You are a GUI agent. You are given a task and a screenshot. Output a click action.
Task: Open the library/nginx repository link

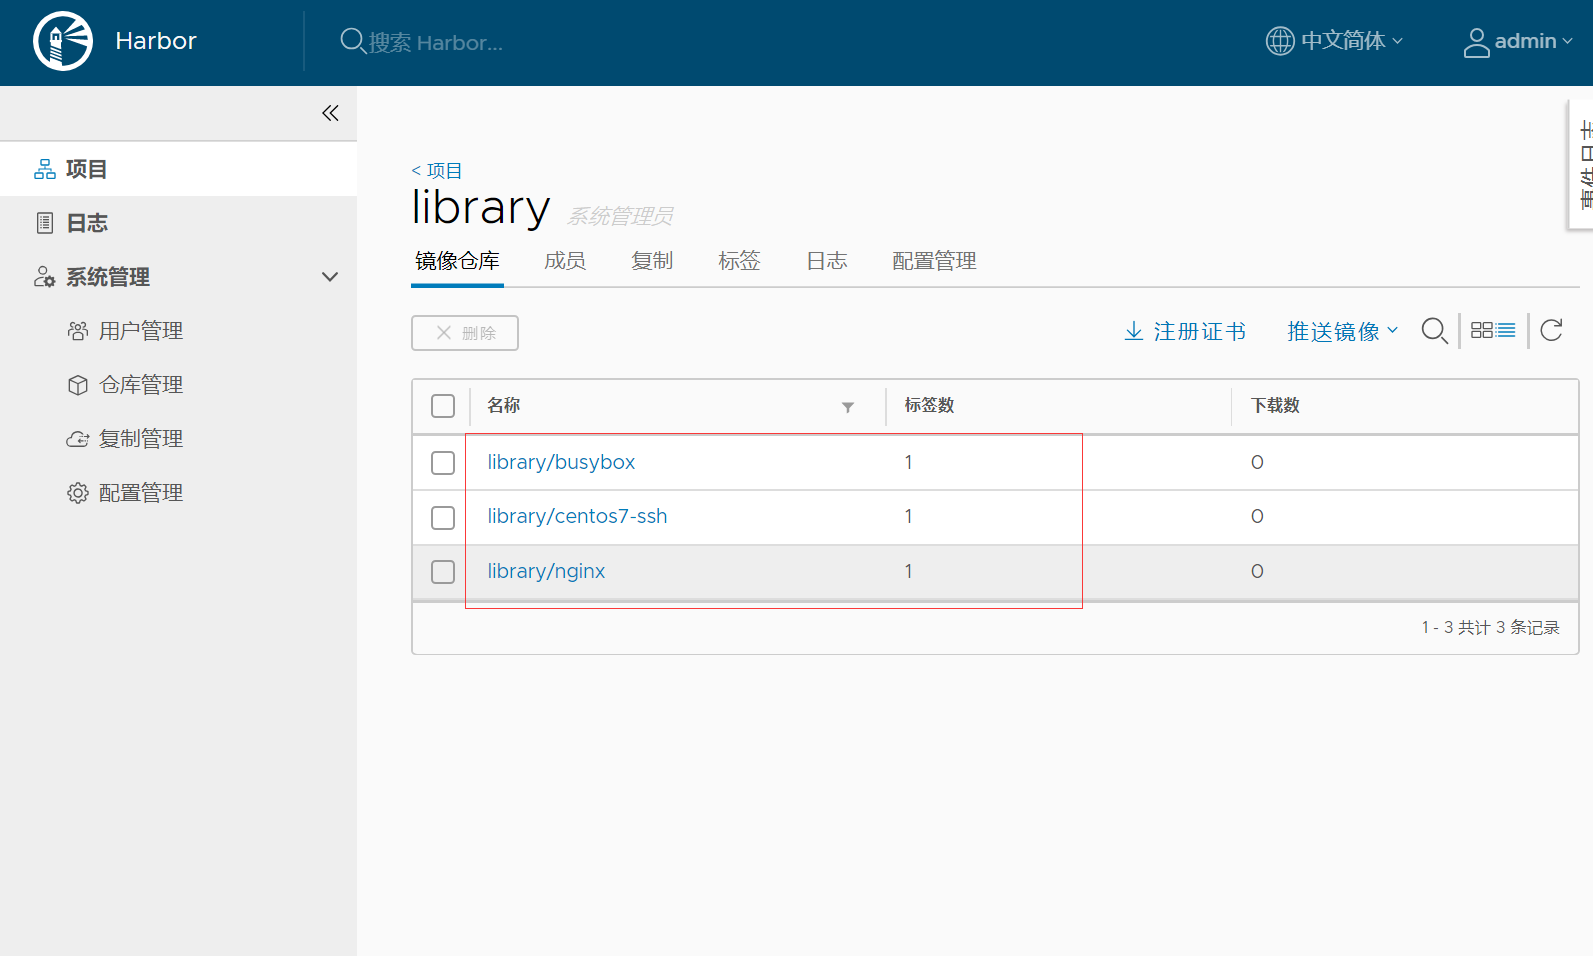(x=546, y=571)
